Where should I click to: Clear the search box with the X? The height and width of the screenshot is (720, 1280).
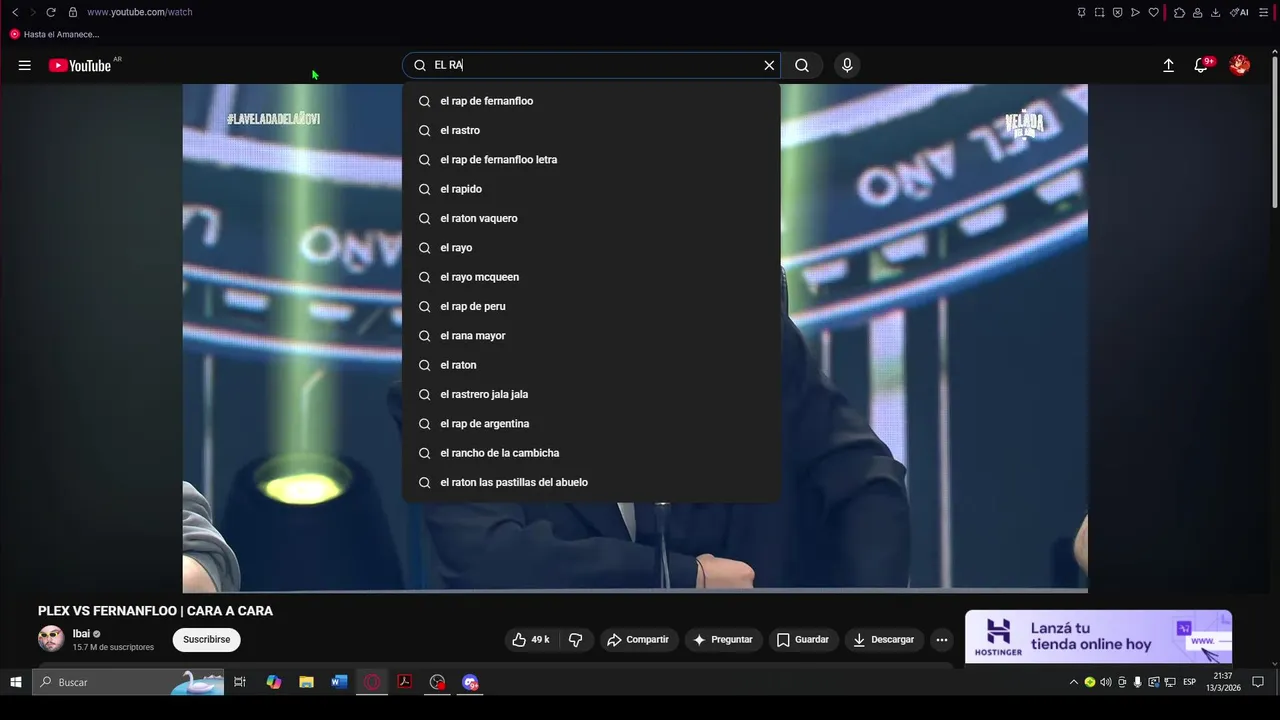(x=769, y=65)
